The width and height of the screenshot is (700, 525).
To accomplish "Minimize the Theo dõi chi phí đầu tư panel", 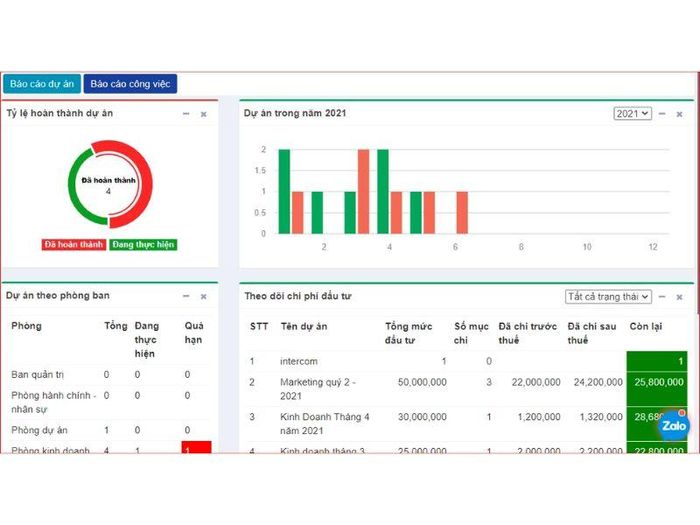I will tap(664, 297).
